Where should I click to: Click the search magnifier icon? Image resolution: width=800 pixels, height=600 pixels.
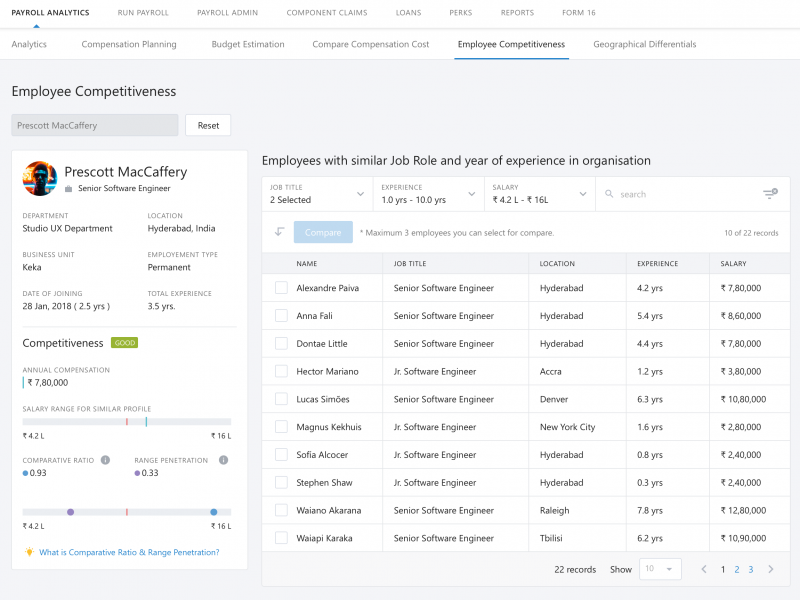click(609, 194)
